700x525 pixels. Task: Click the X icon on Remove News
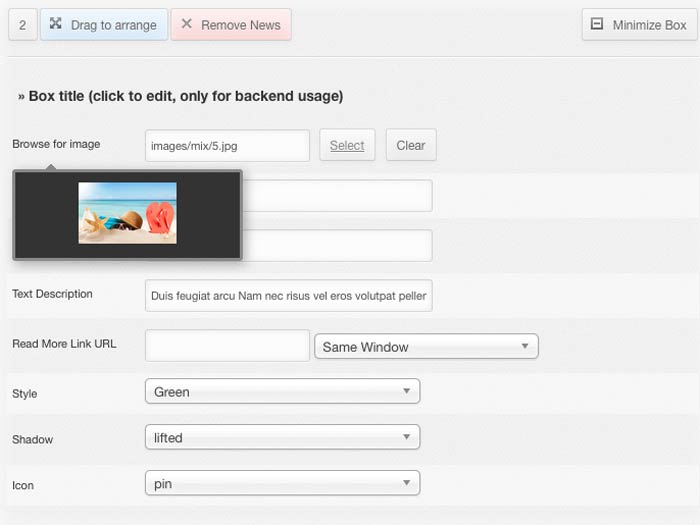pos(187,24)
